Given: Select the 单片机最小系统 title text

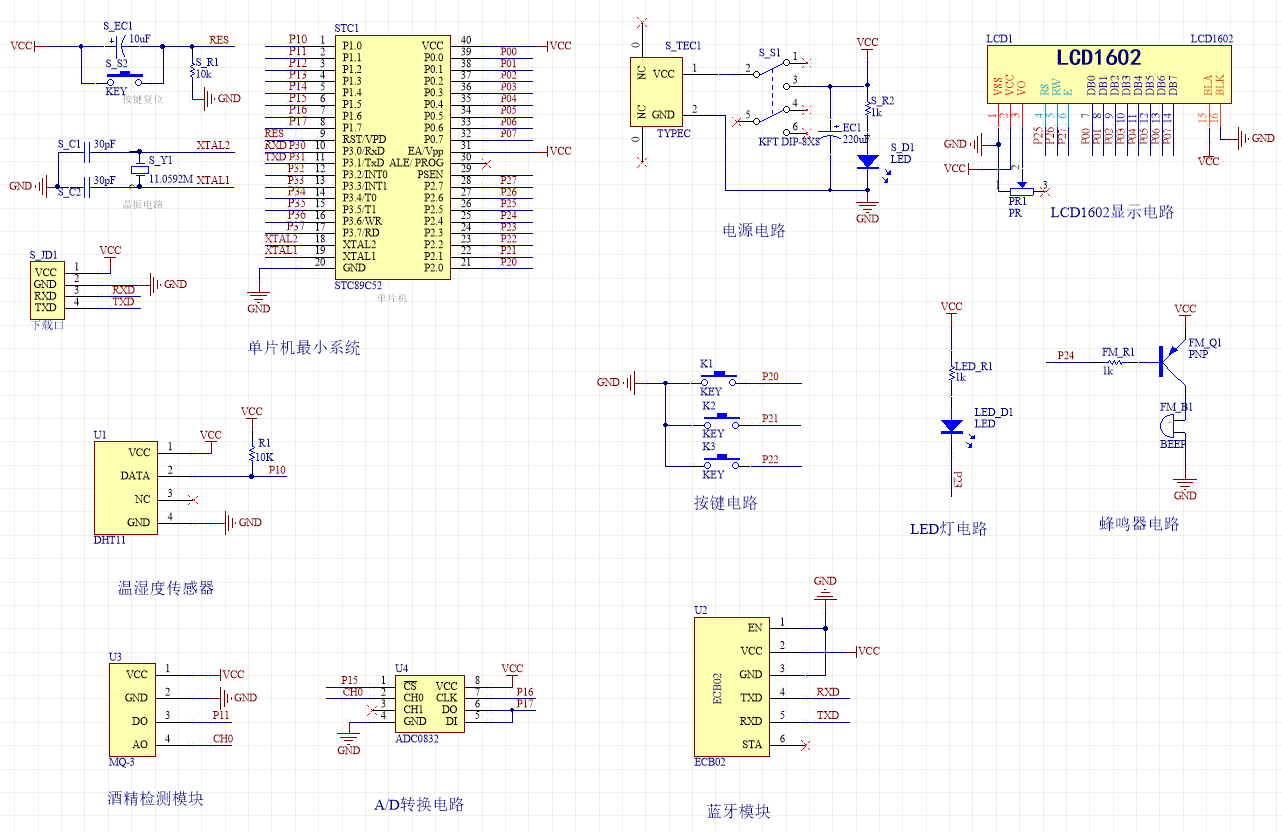Looking at the screenshot, I should [304, 348].
